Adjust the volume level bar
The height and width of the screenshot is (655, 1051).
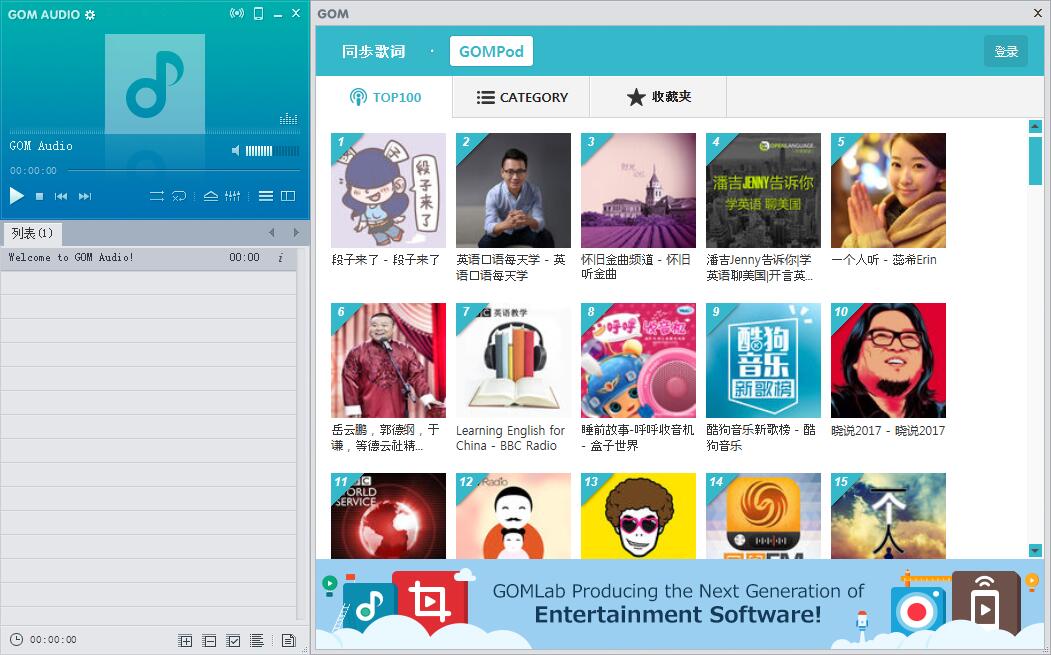(272, 151)
